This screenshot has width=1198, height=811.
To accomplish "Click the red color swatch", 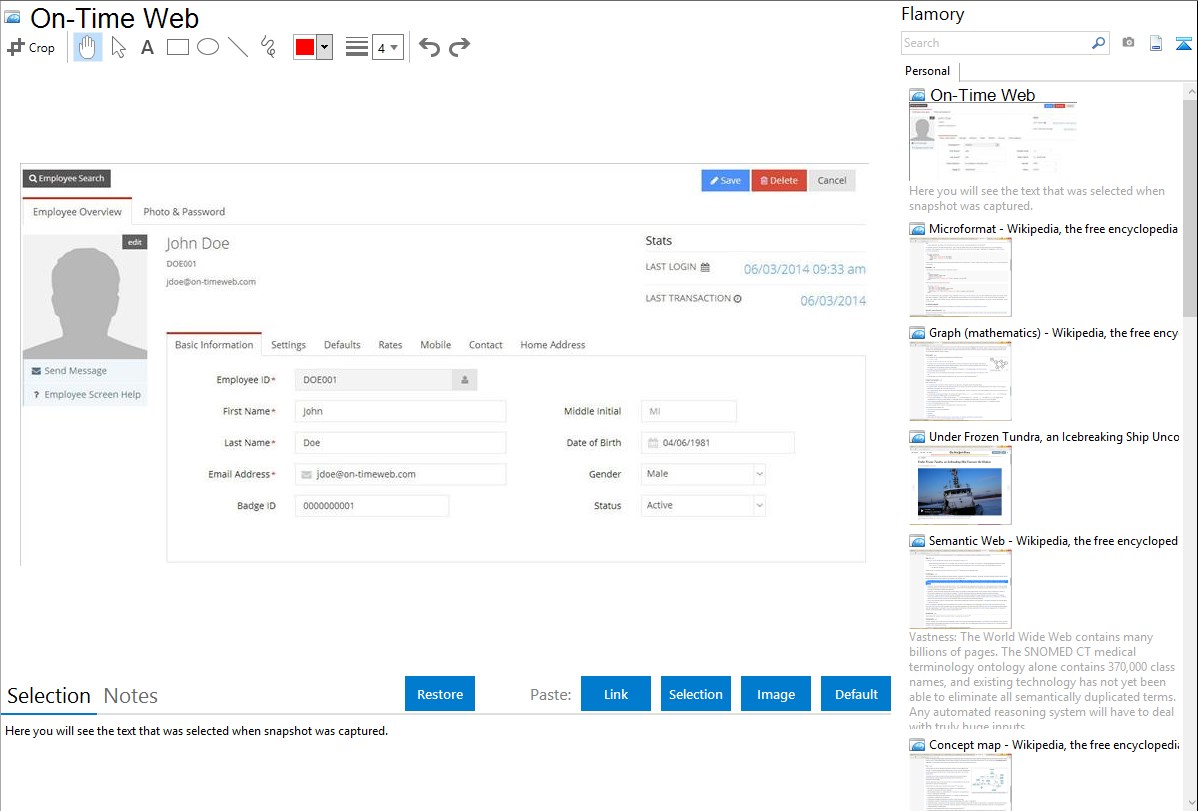I will point(305,47).
